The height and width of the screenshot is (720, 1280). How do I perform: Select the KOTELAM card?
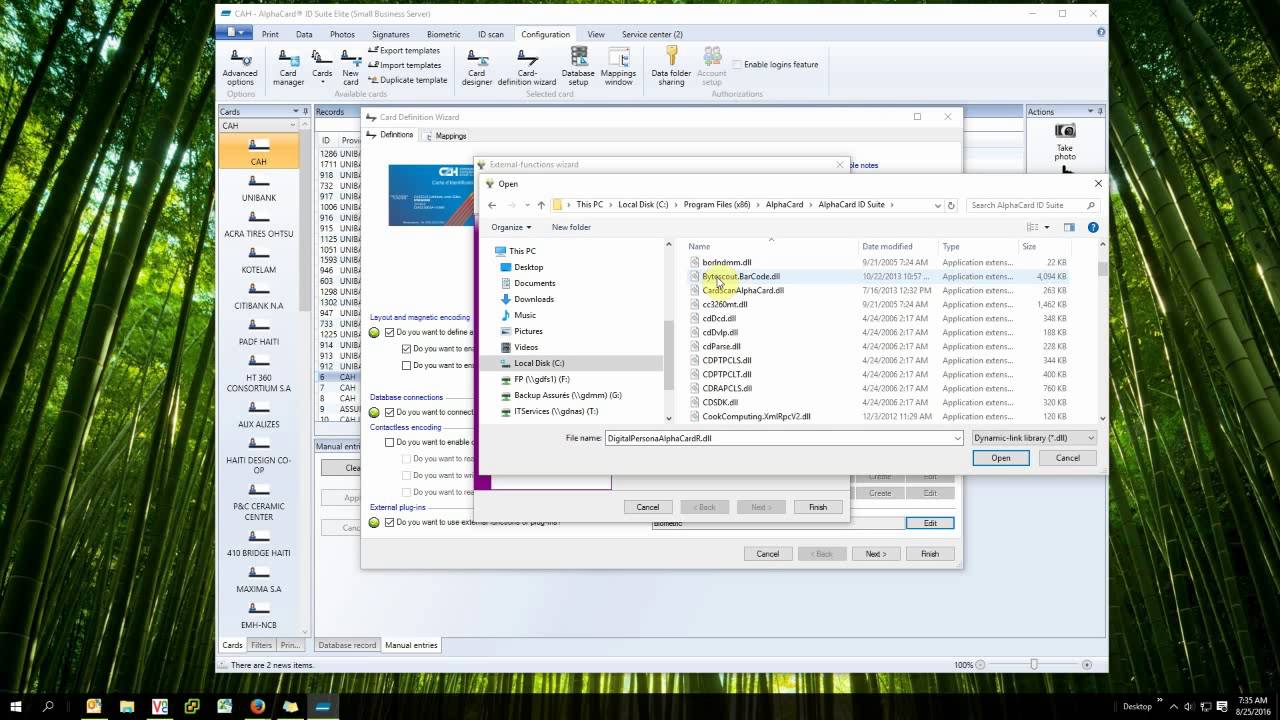pyautogui.click(x=259, y=260)
